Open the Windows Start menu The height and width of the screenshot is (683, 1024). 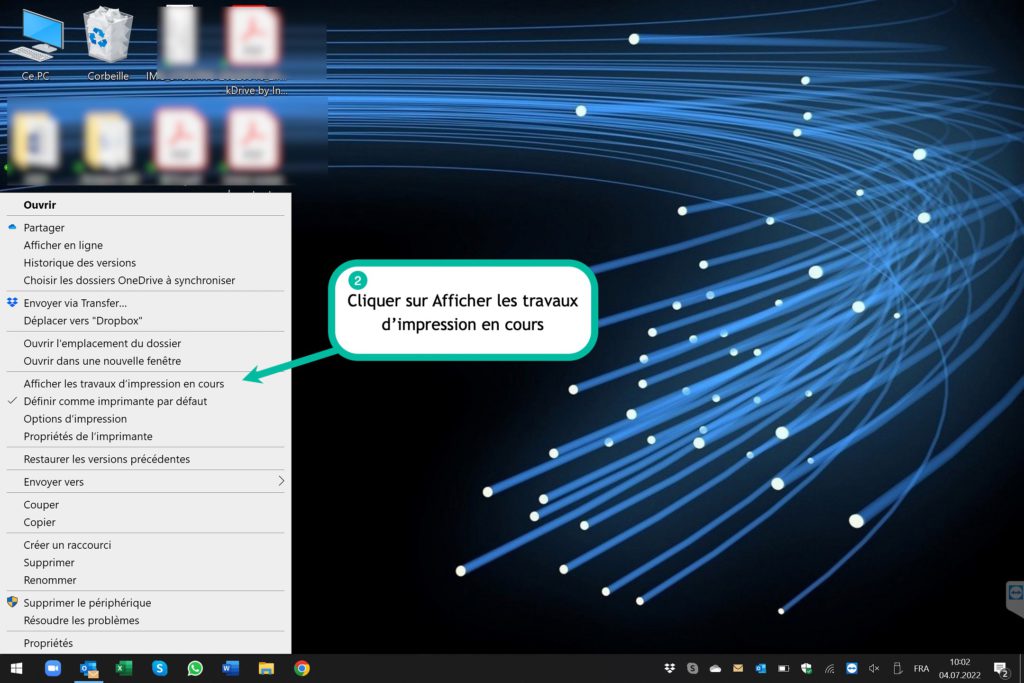tap(16, 669)
